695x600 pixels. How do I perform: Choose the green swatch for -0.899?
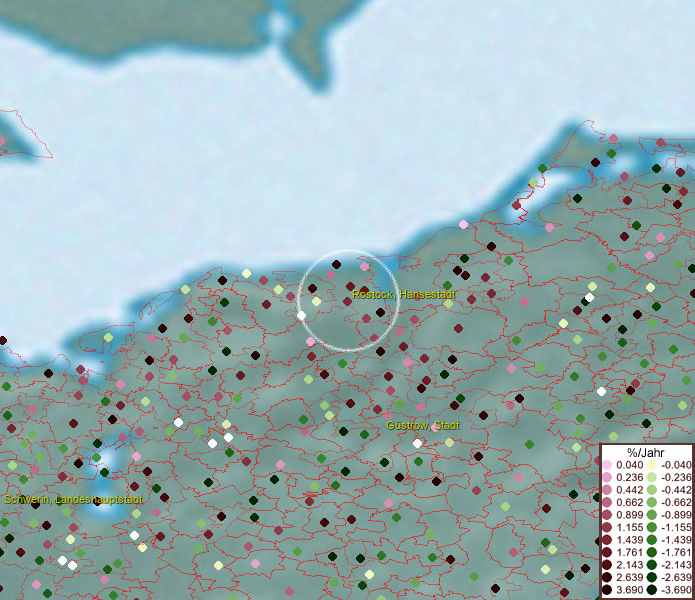652,515
